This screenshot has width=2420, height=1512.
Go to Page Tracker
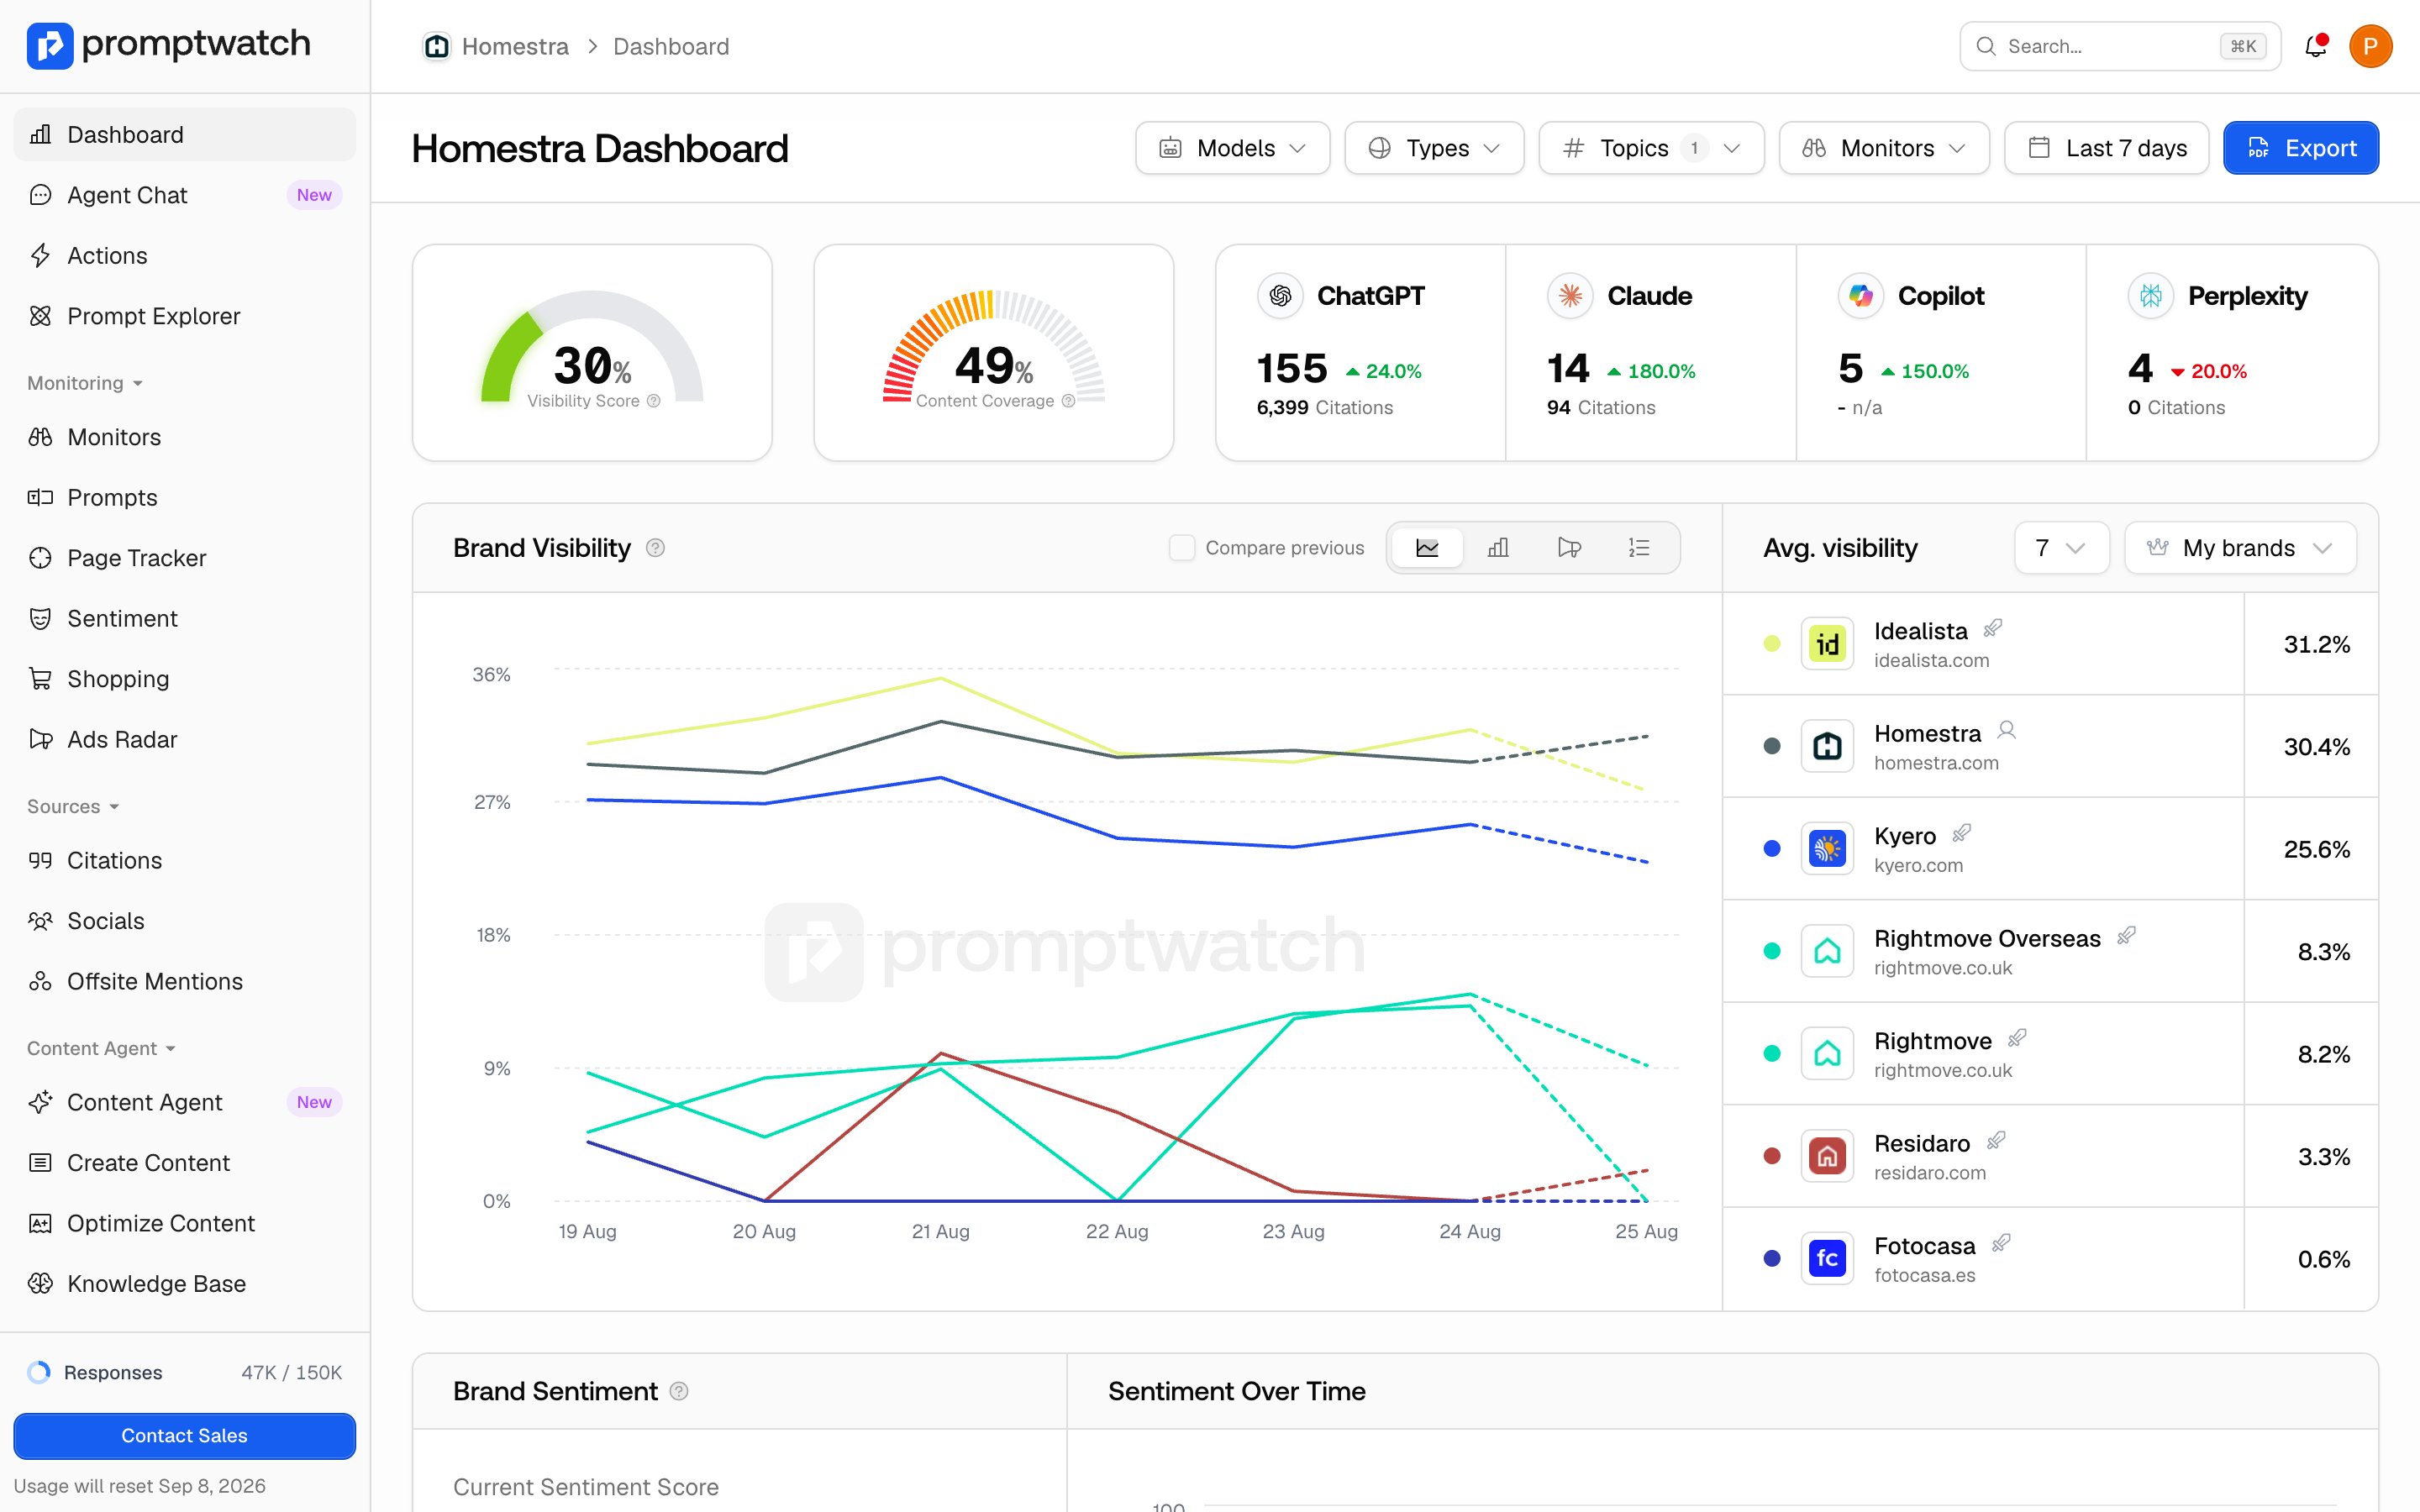[185, 558]
